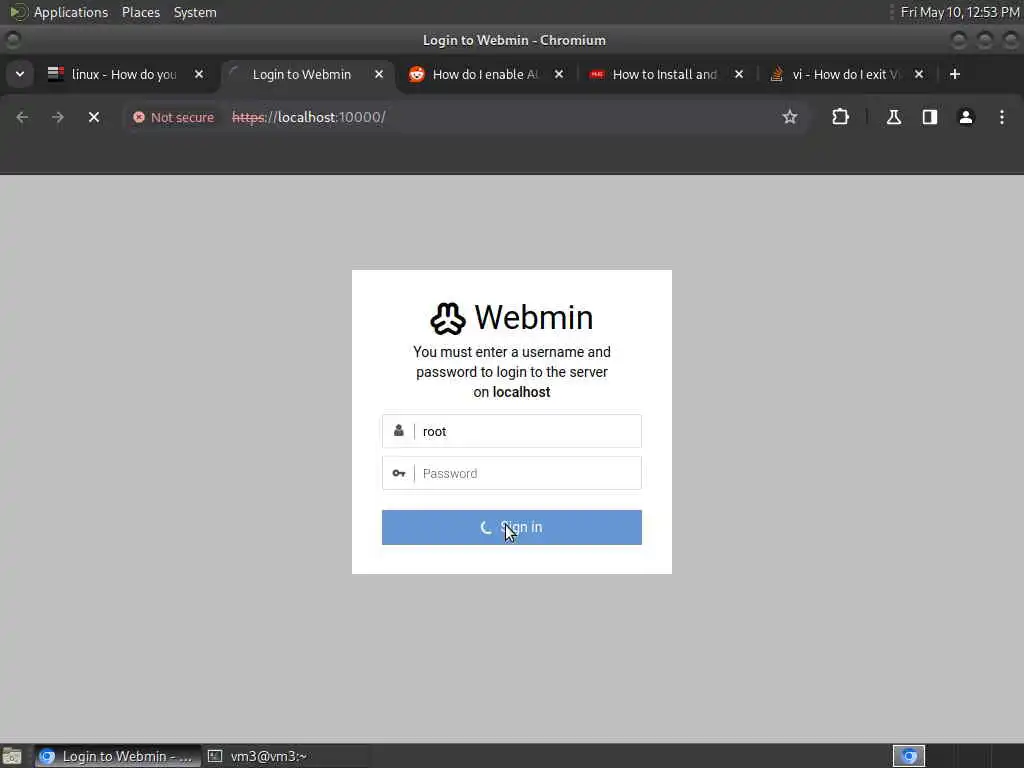
Task: Click the Webmin logo icon
Action: [x=447, y=318]
